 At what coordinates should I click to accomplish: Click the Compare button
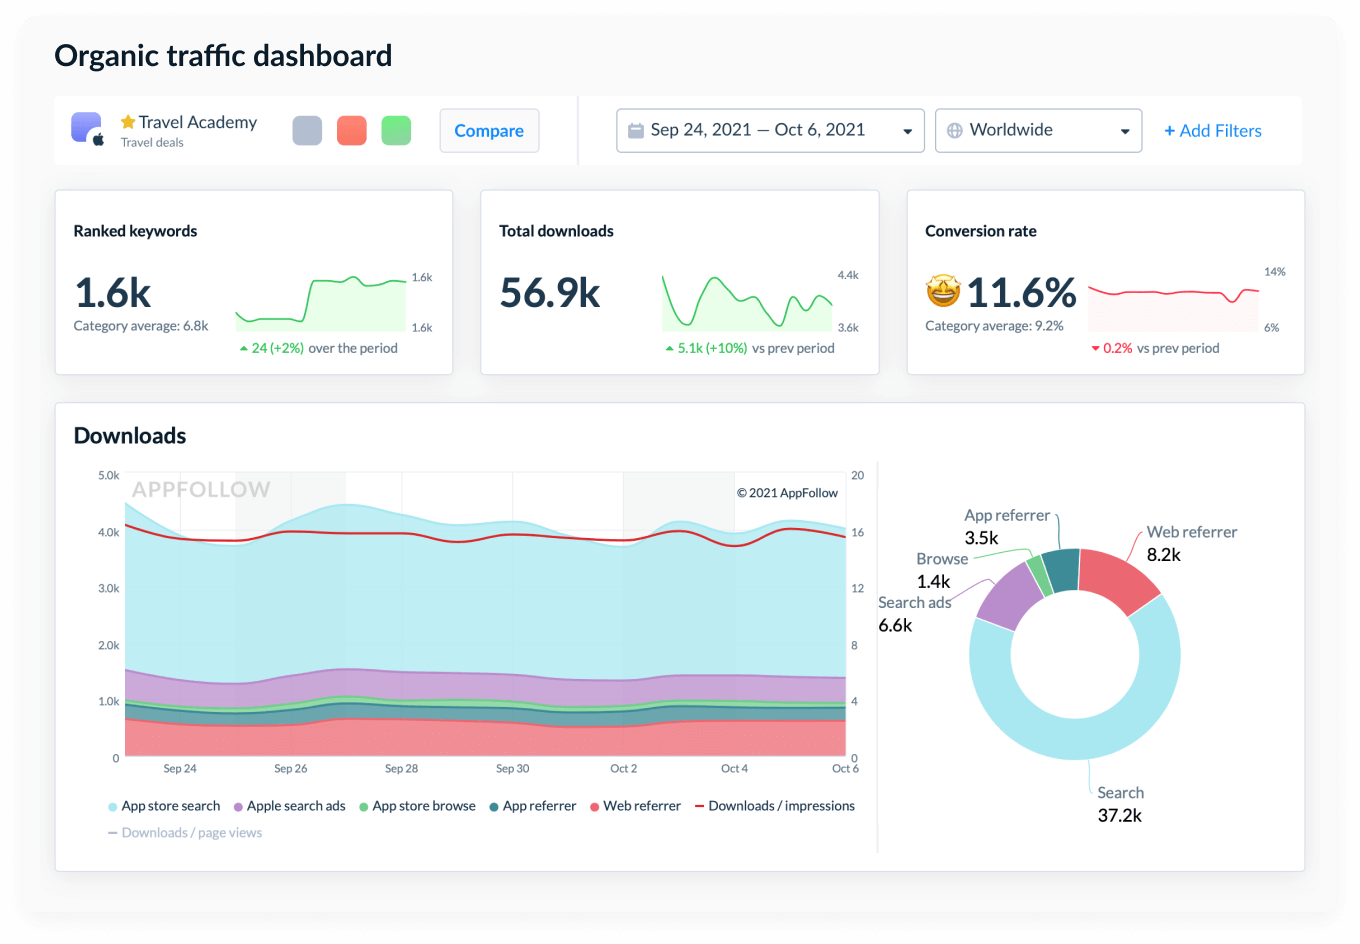coord(489,131)
